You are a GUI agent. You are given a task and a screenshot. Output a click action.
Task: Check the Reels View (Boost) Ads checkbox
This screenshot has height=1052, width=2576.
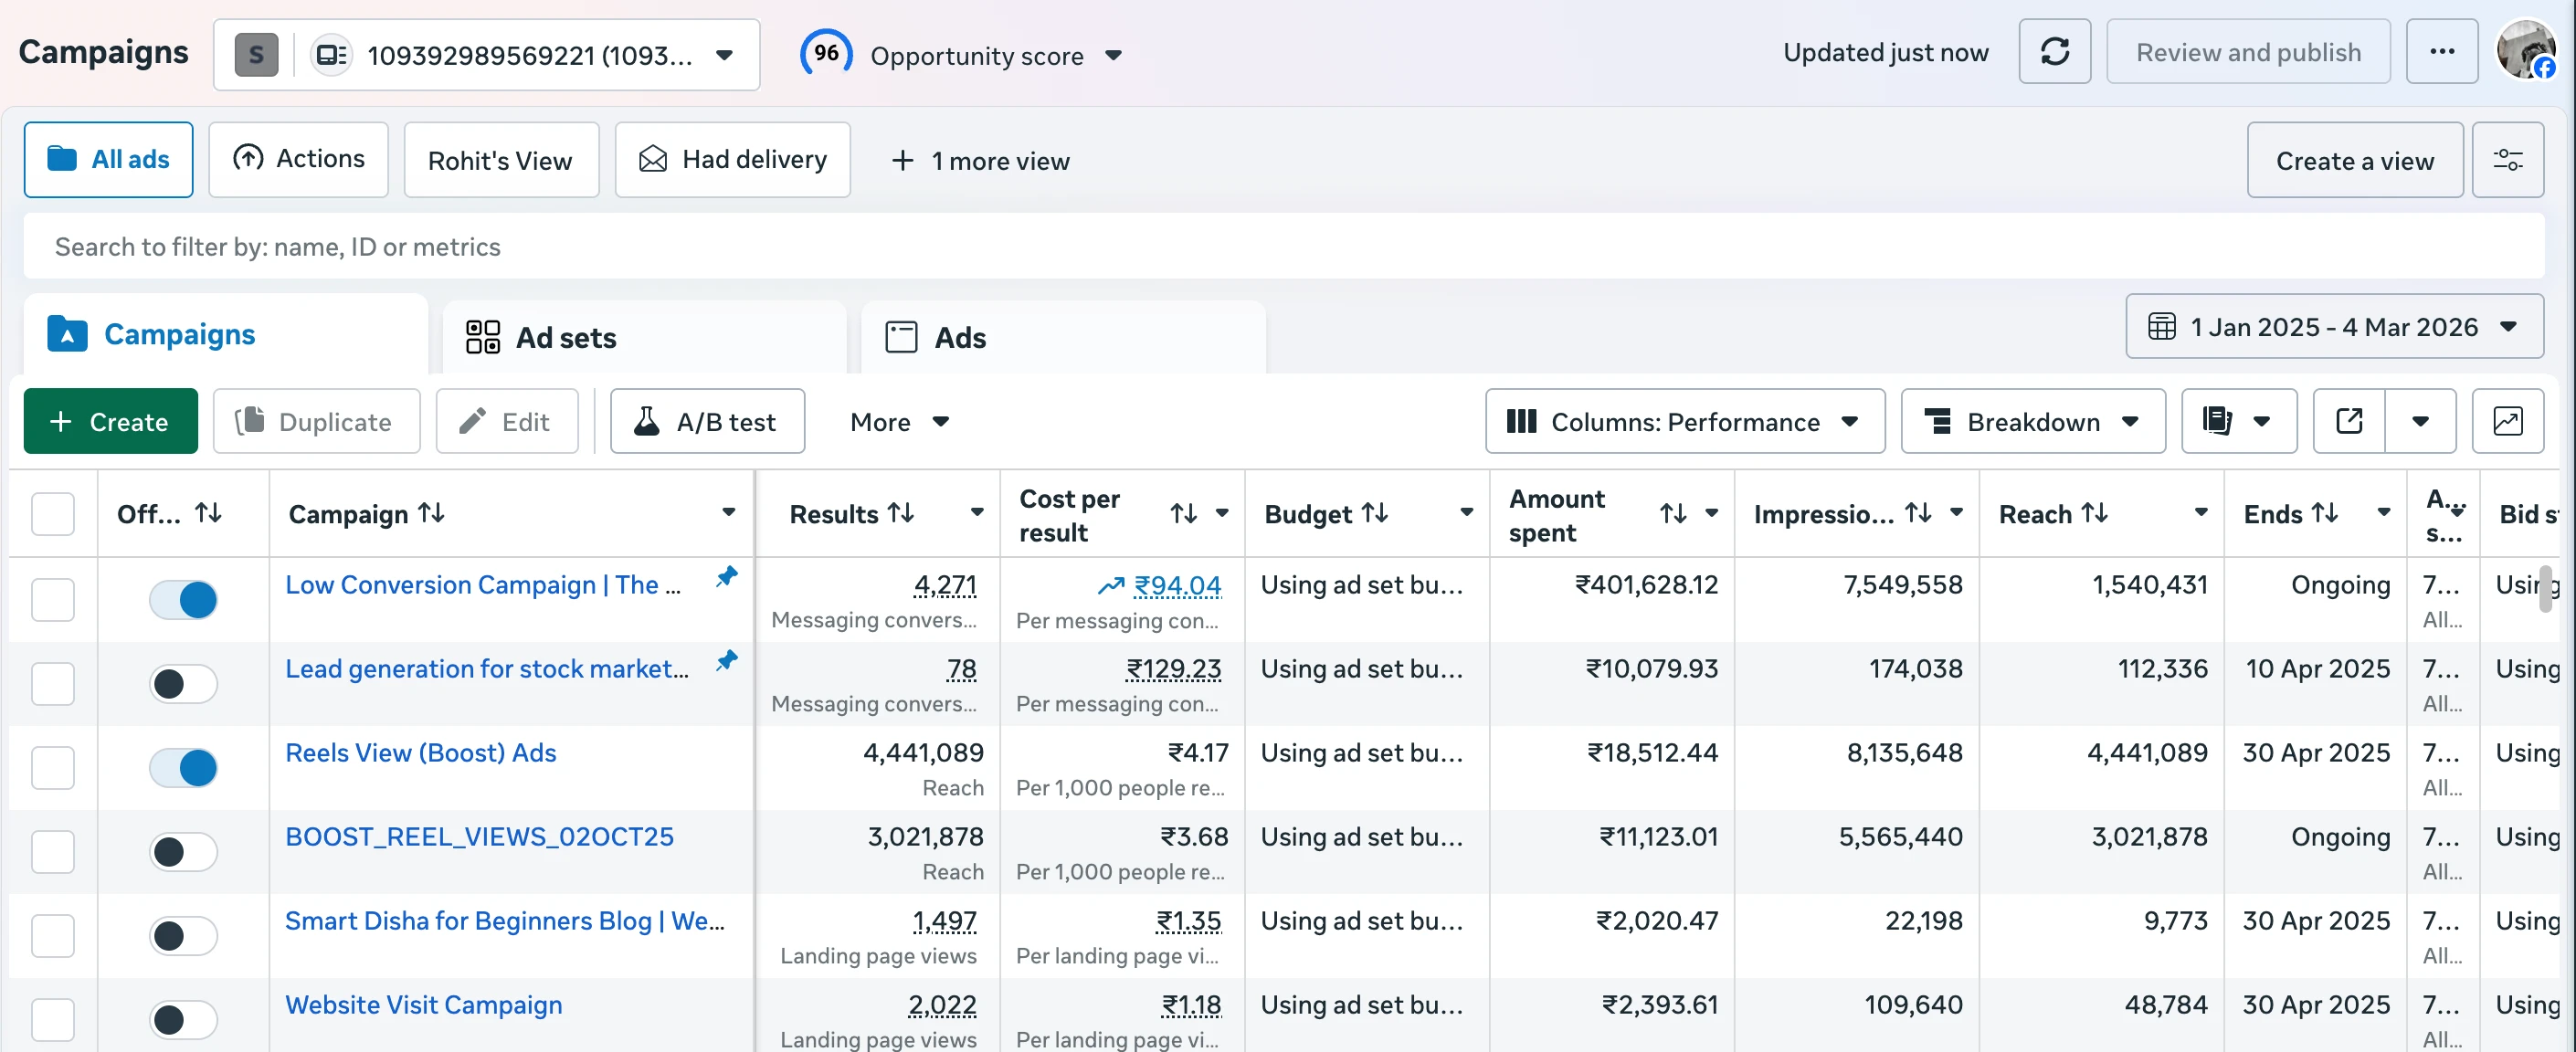pyautogui.click(x=53, y=768)
